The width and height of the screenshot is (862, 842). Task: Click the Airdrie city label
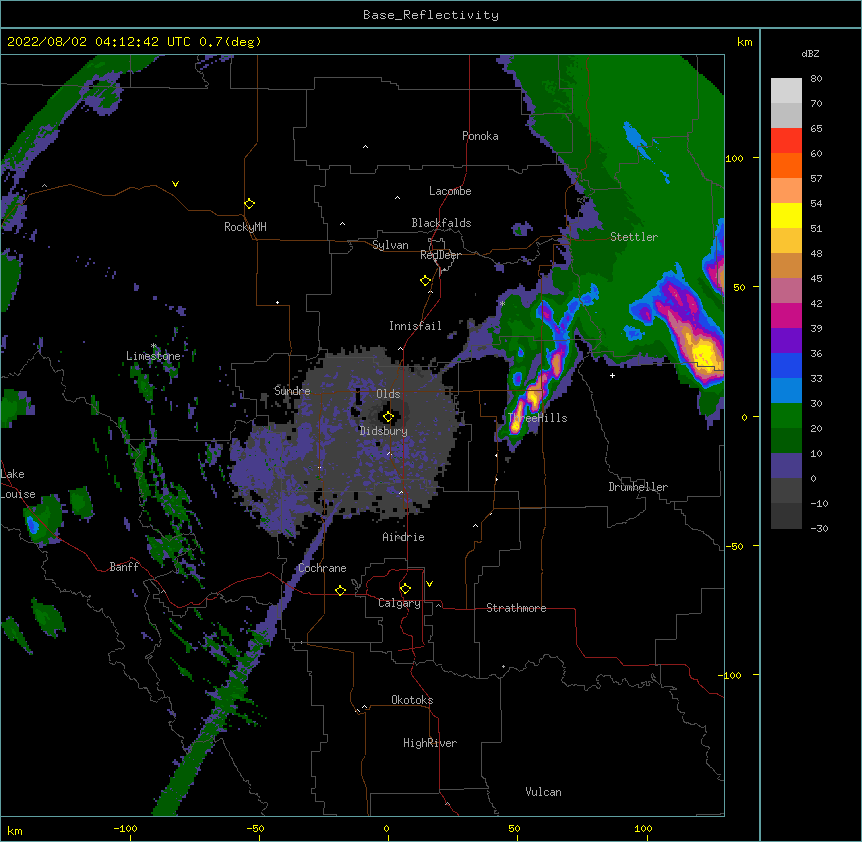pos(404,537)
